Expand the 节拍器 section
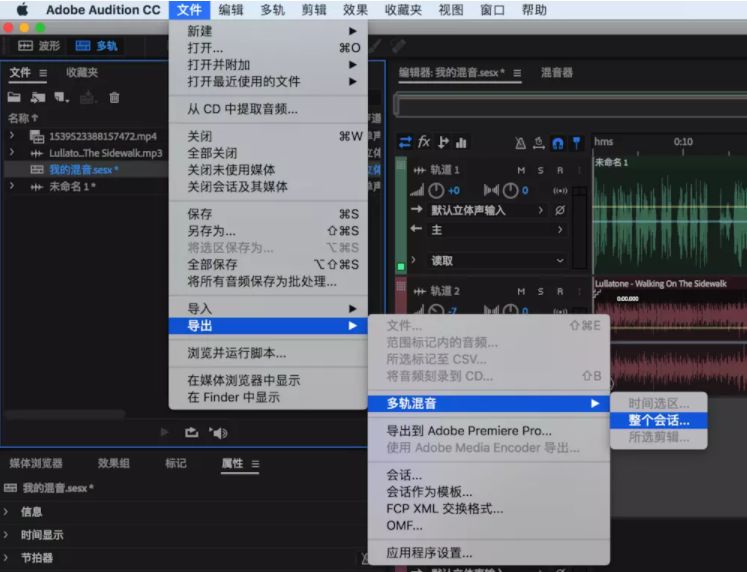The width and height of the screenshot is (747, 572). [6, 557]
